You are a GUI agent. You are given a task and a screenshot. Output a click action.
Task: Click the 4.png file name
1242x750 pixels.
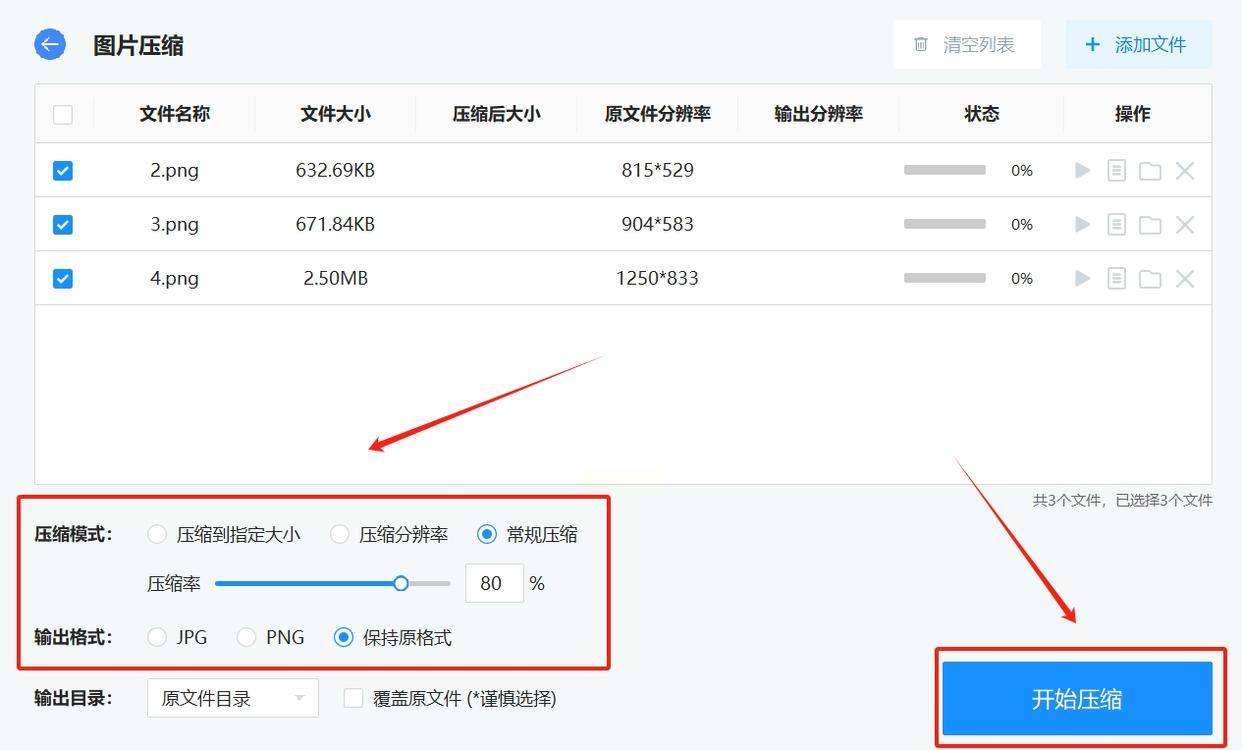point(175,279)
